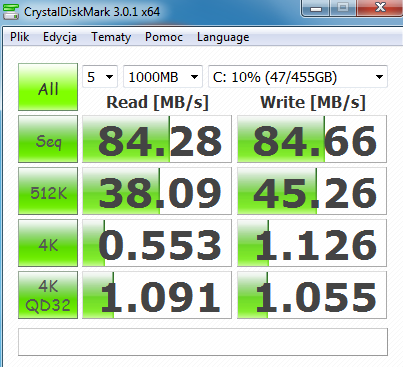Minimize the CrystalDiskMark window
The image size is (403, 367).
click(316, 8)
